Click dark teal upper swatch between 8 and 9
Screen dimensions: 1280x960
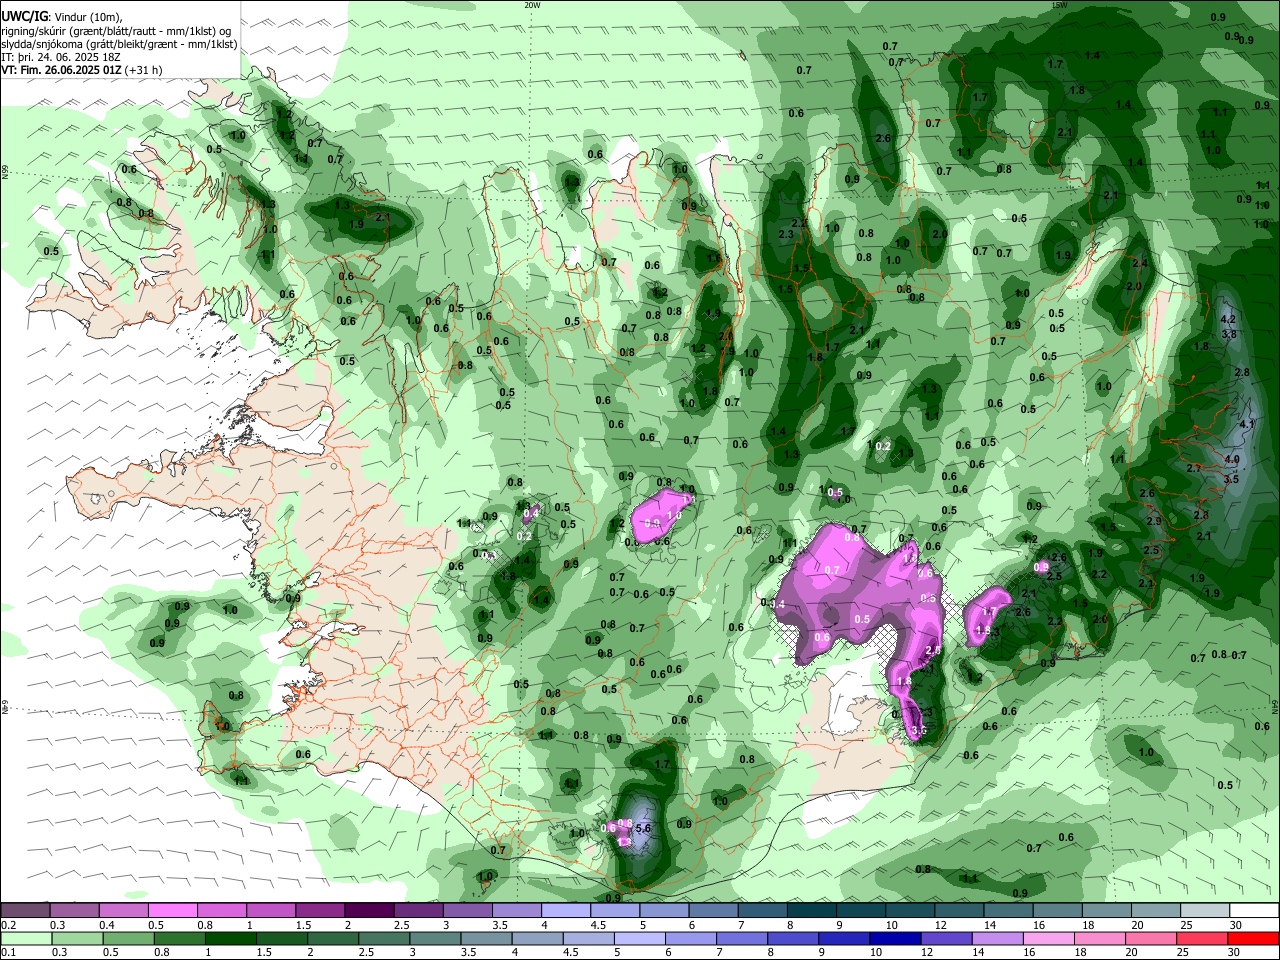[811, 910]
